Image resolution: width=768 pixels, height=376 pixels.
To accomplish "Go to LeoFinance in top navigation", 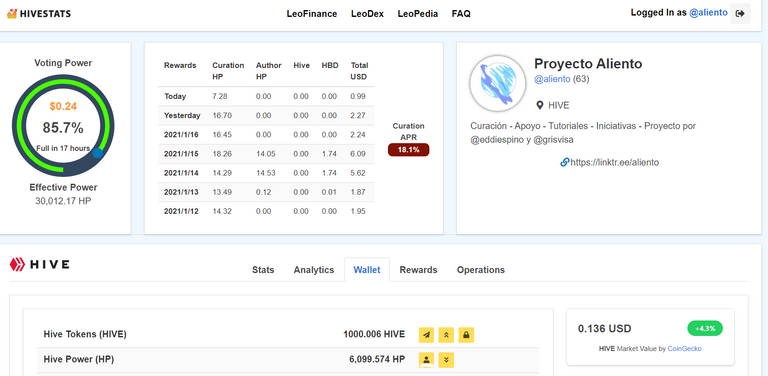I will (x=312, y=14).
